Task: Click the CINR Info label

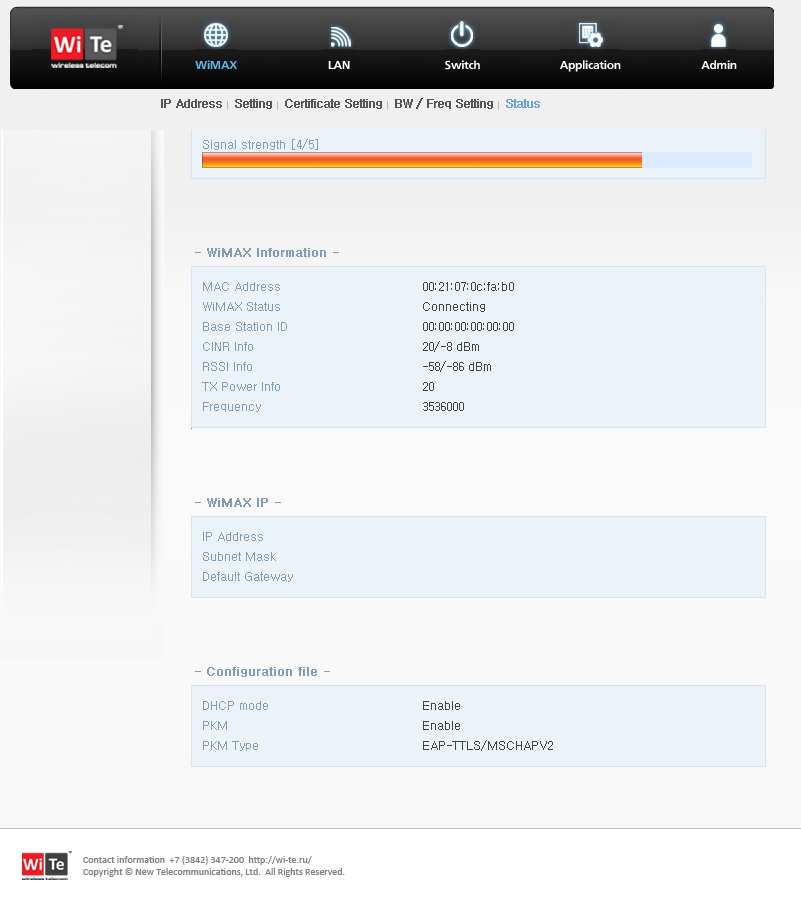Action: pos(228,347)
